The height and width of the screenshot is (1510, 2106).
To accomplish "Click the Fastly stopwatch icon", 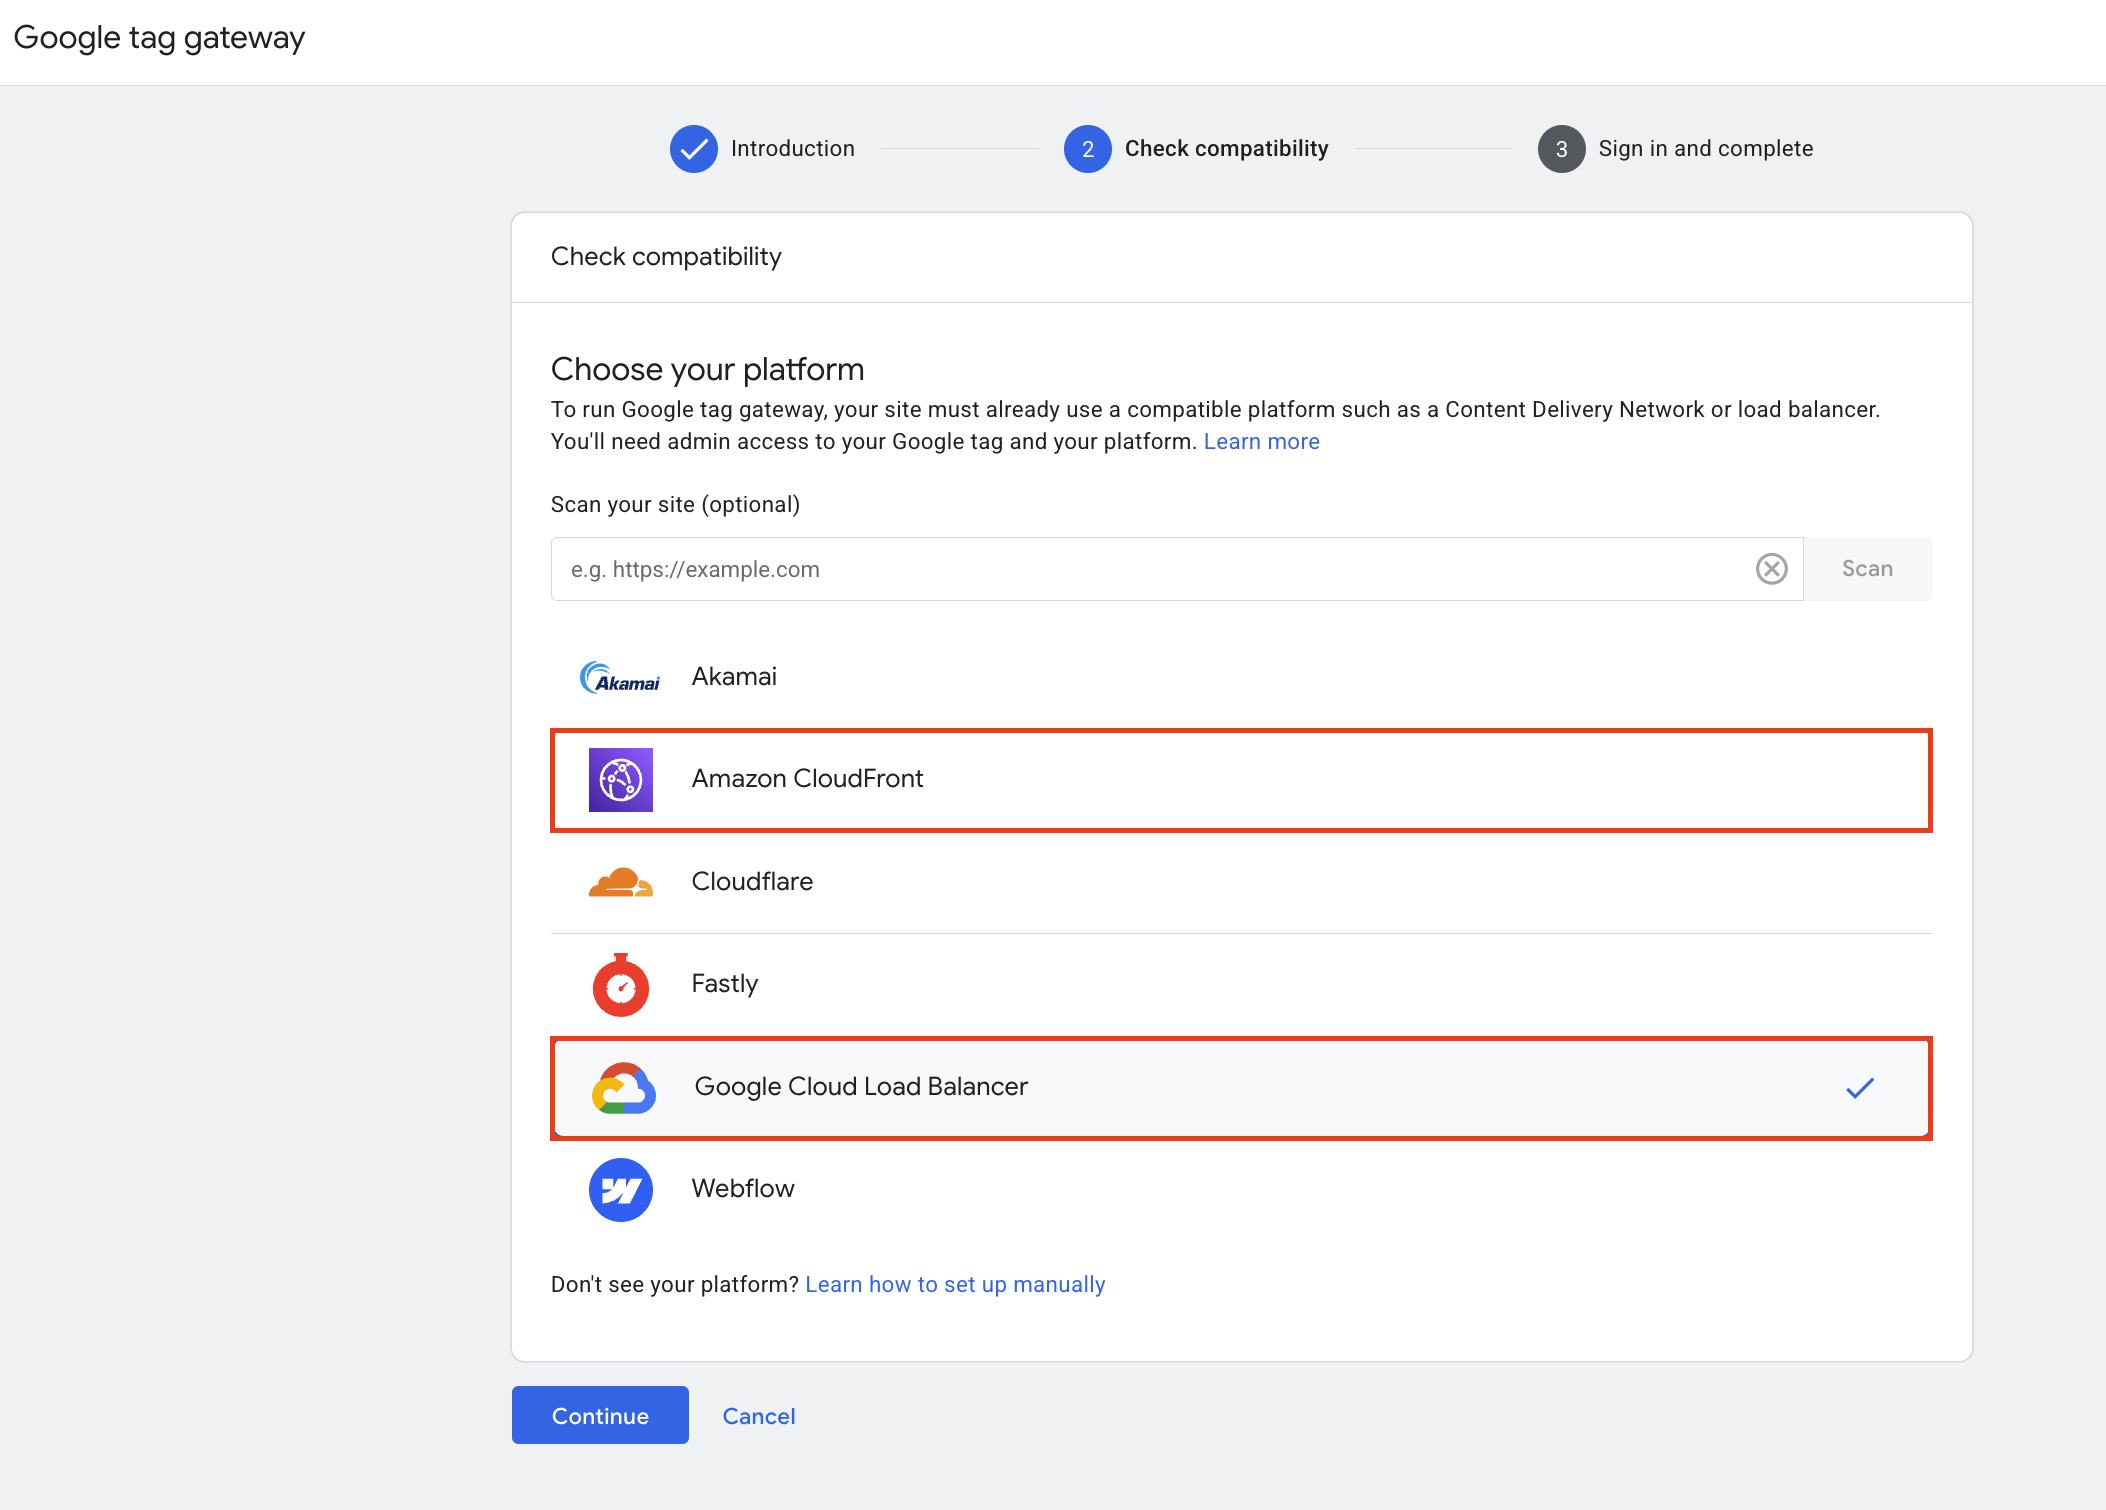I will [621, 985].
